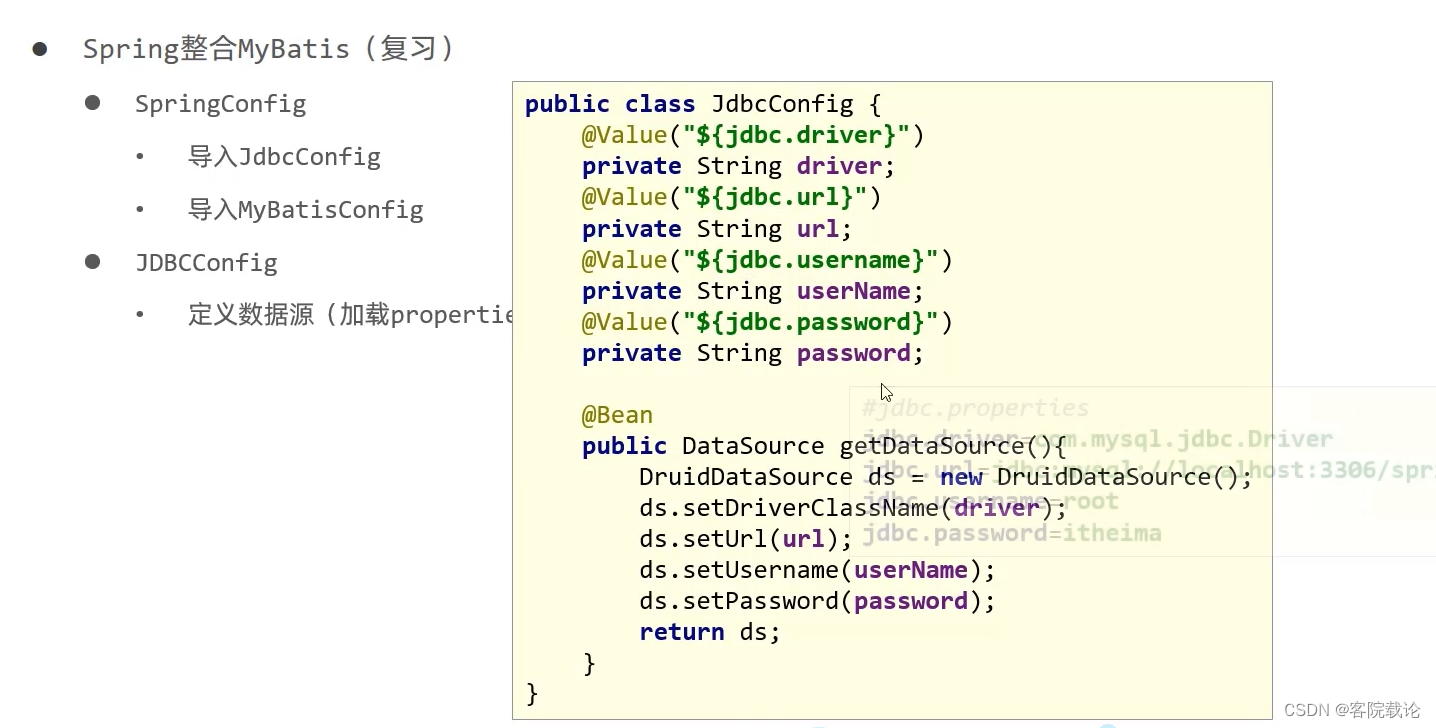Viewport: 1436px width, 728px height.
Task: Click the 'ds.setUsername(userName);' line
Action: 818,570
